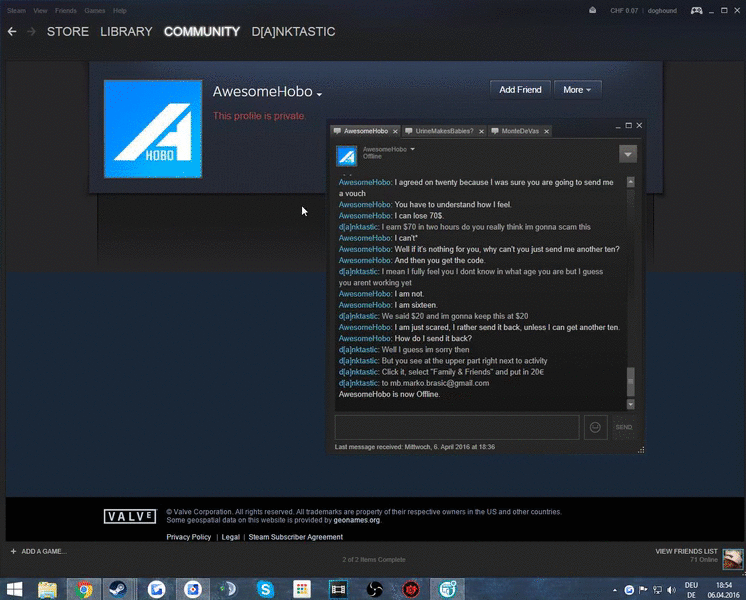This screenshot has width=746, height=600.
Task: Go forward with the right arrow
Action: coord(31,31)
